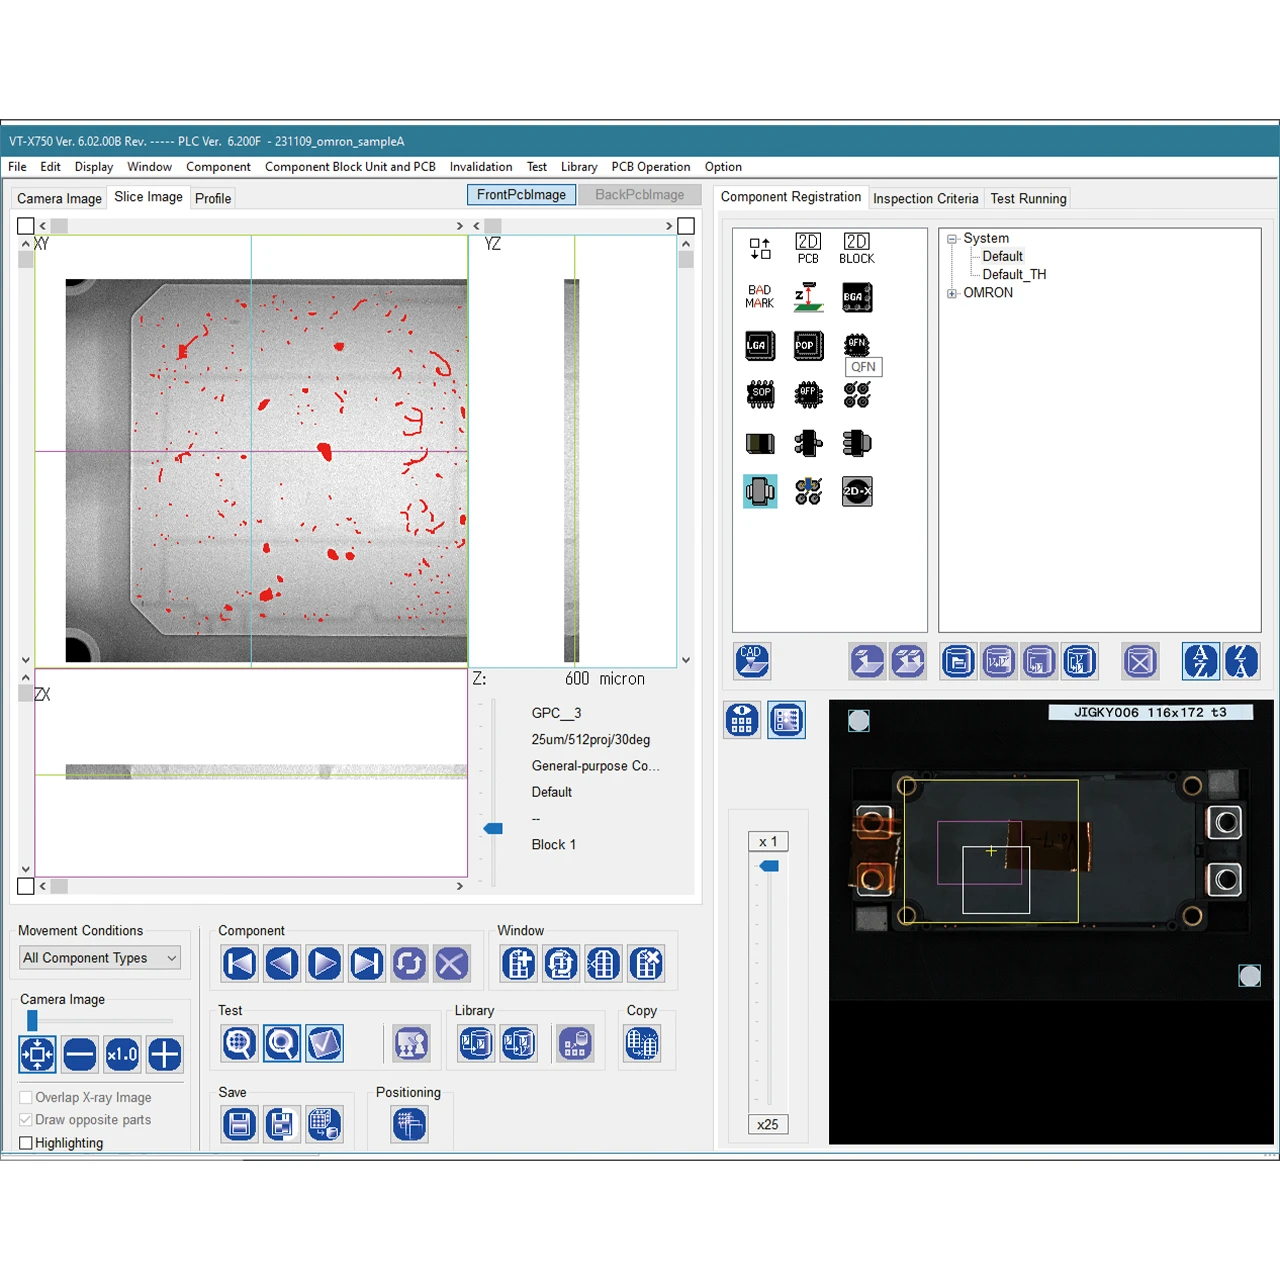Click the x1.0 camera zoom reset icon
The image size is (1280, 1280).
tap(122, 1054)
